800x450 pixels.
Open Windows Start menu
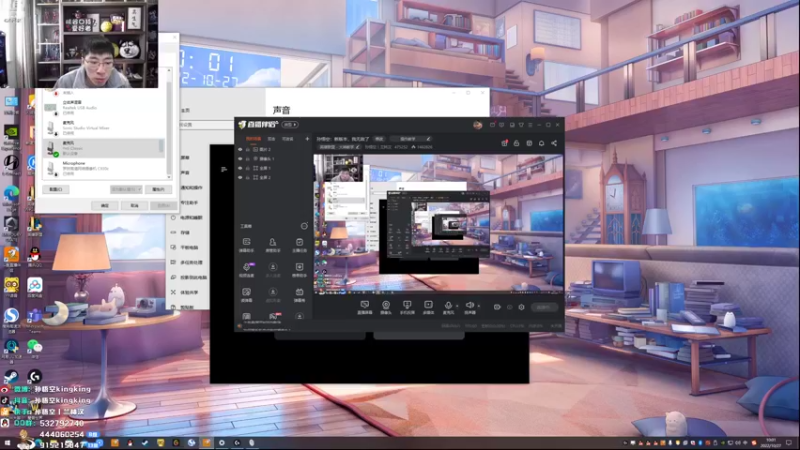click(x=7, y=443)
